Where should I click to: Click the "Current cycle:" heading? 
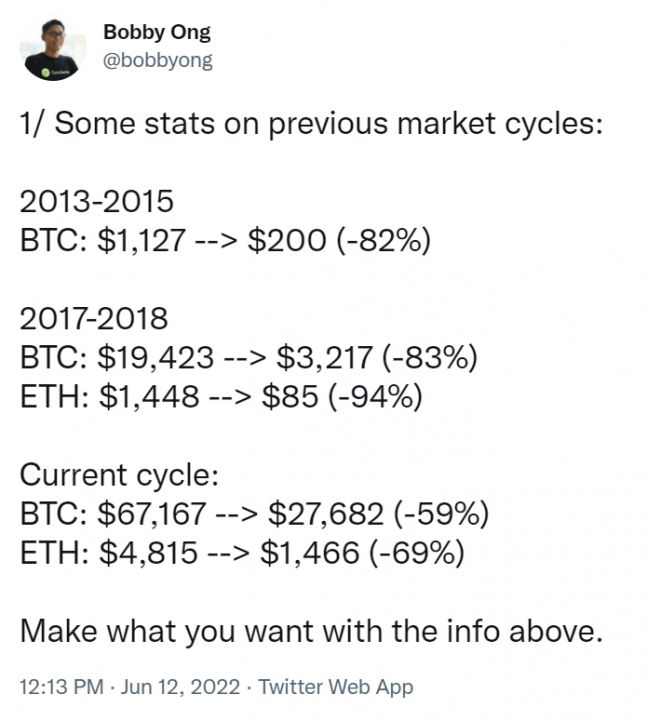(x=118, y=474)
